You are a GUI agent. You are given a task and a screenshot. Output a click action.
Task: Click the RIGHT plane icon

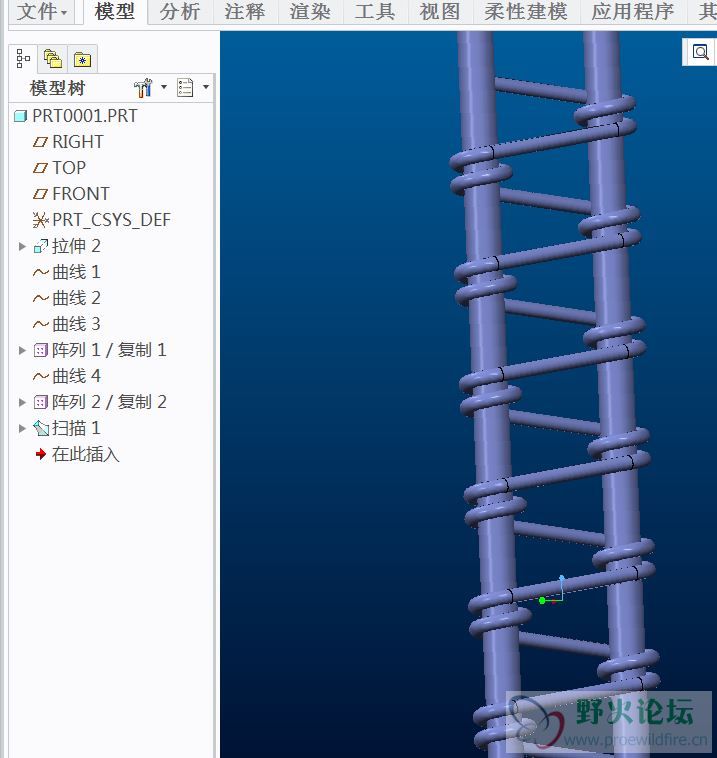[40, 142]
